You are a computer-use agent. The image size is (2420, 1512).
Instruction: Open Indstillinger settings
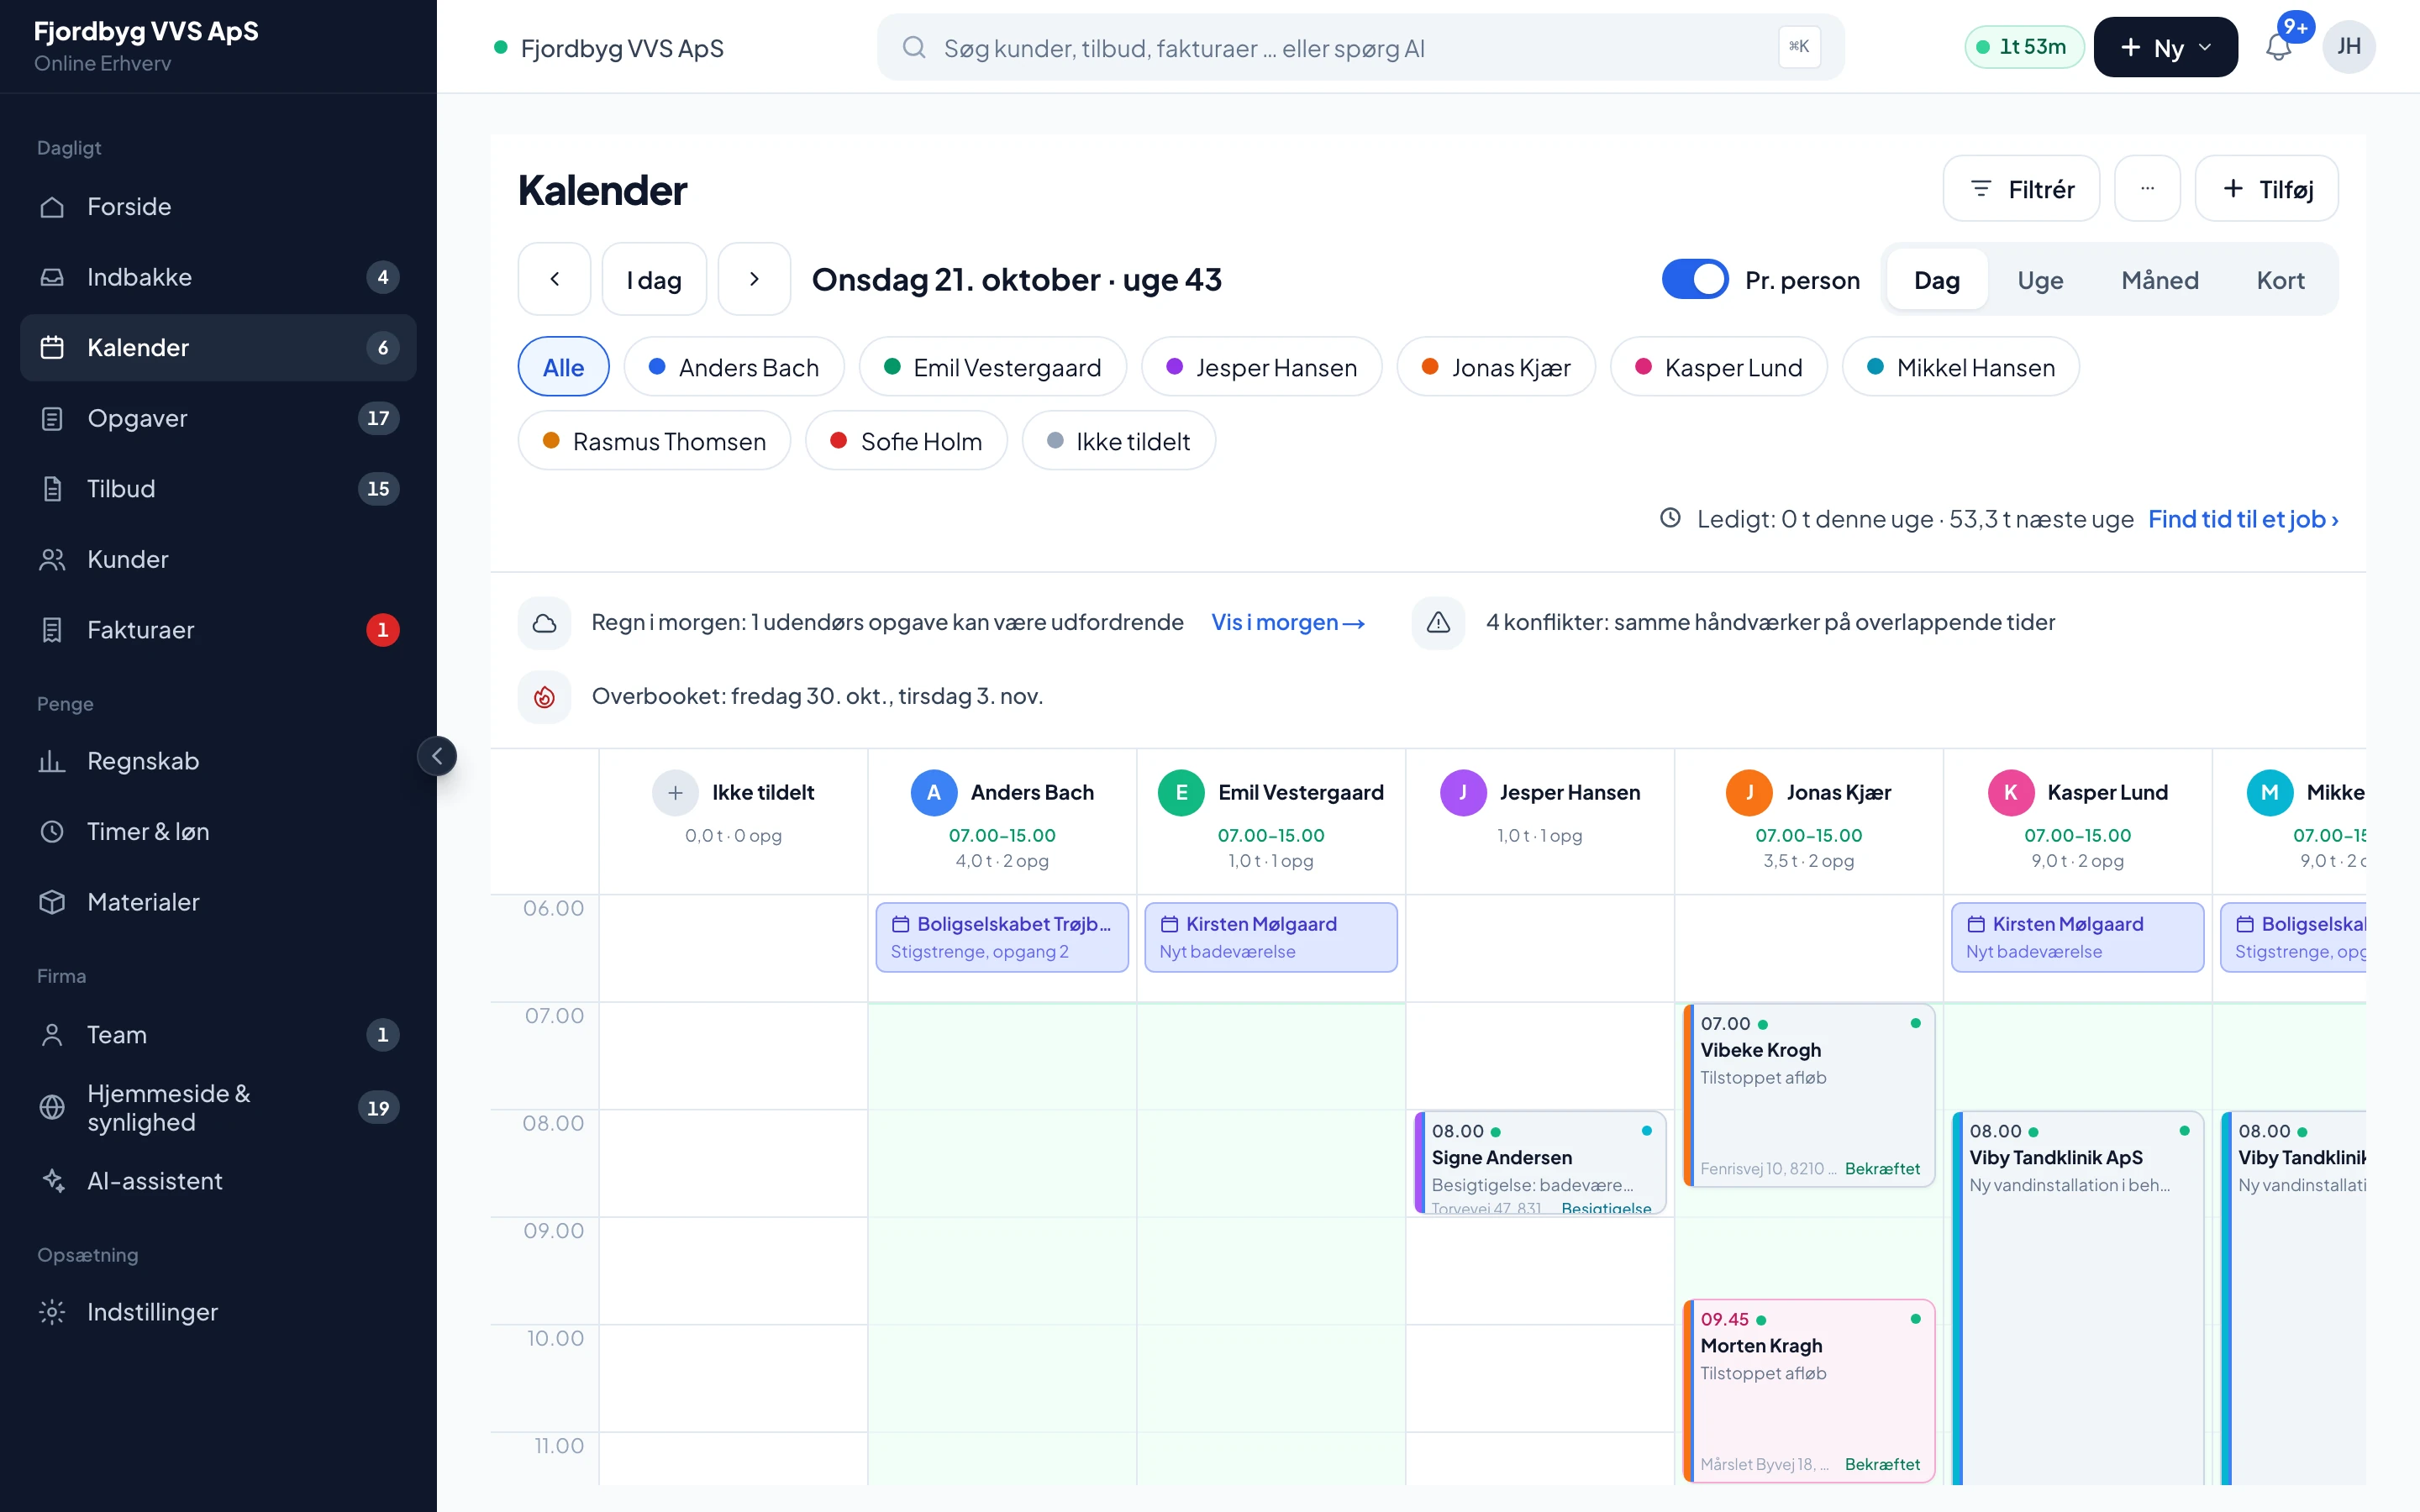pos(218,1311)
